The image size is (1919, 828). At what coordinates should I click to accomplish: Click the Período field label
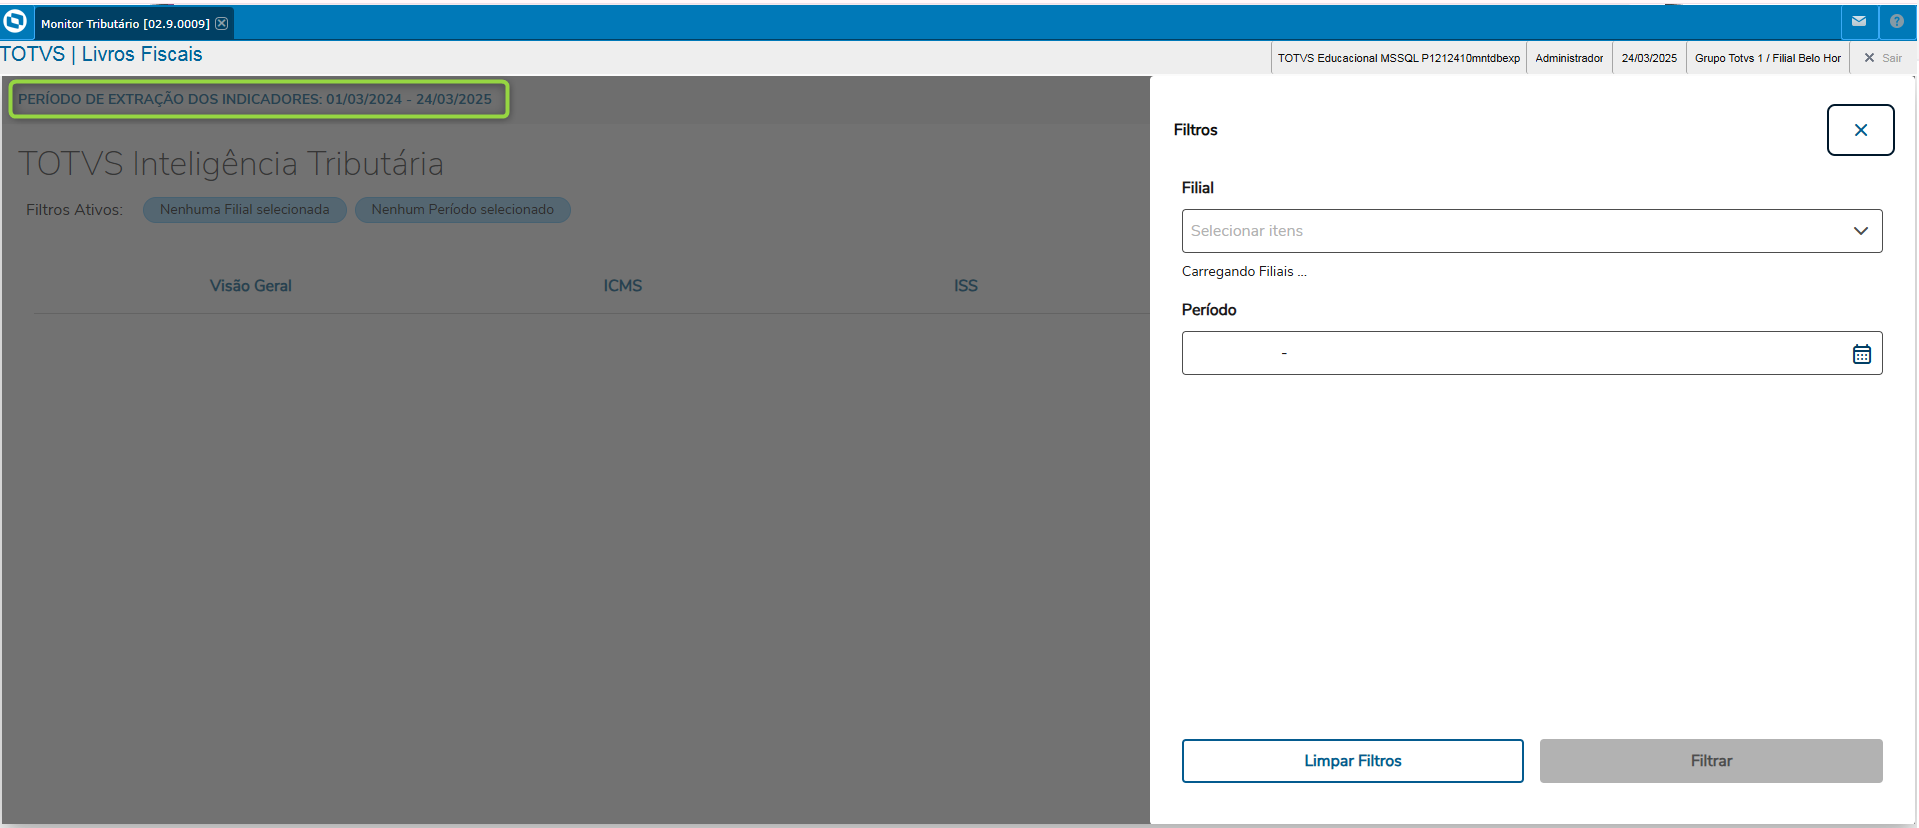click(1209, 310)
